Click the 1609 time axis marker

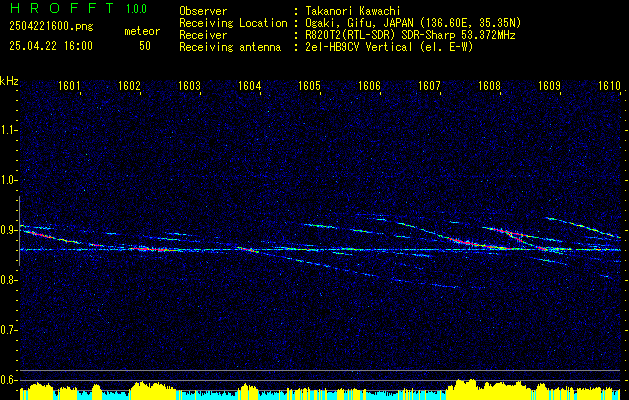pos(549,85)
